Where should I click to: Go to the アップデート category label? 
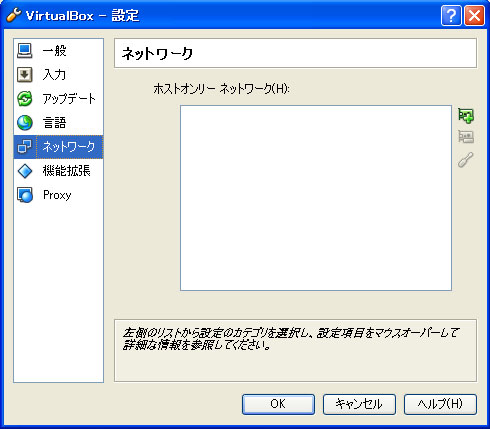[69, 99]
